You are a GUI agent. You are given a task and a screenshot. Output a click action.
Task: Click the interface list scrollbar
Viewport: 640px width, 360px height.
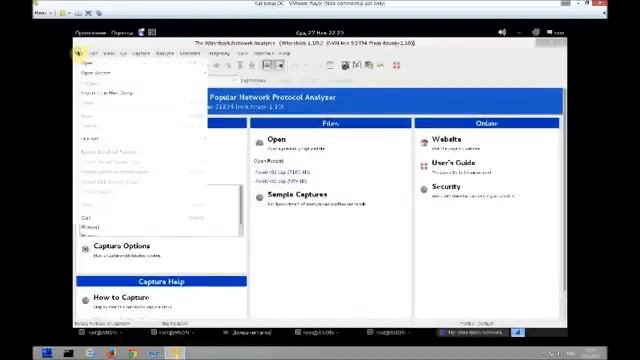point(241,205)
